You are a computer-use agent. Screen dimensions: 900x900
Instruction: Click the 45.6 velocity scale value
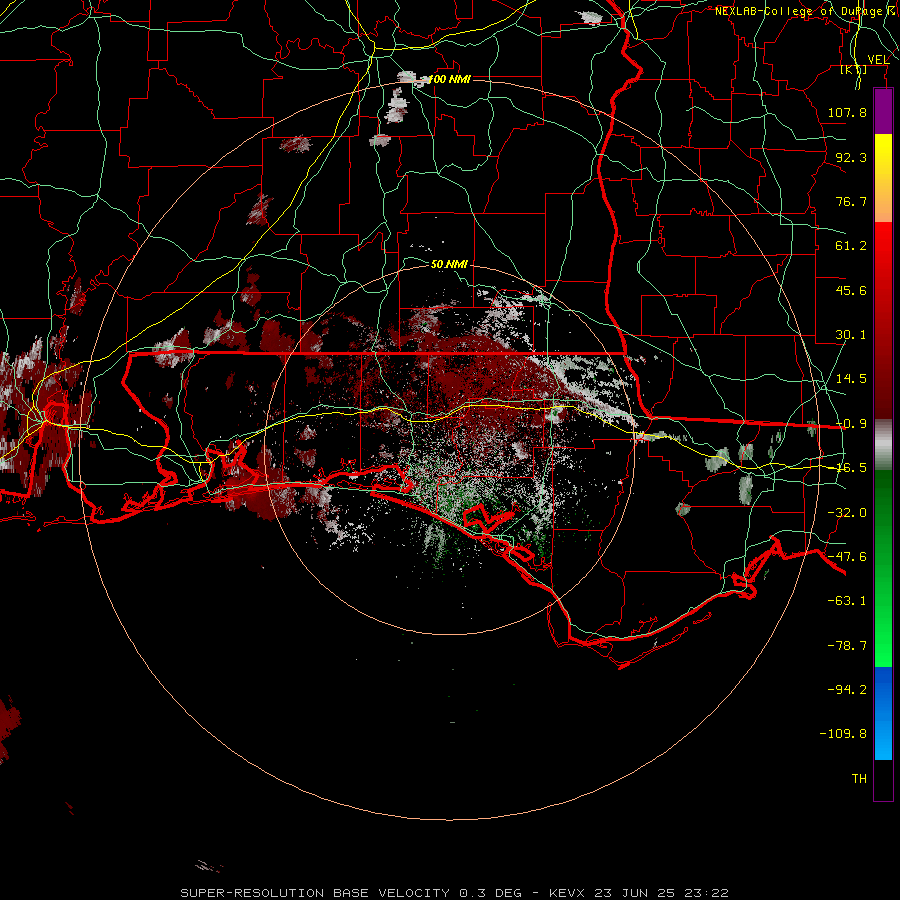click(x=851, y=290)
